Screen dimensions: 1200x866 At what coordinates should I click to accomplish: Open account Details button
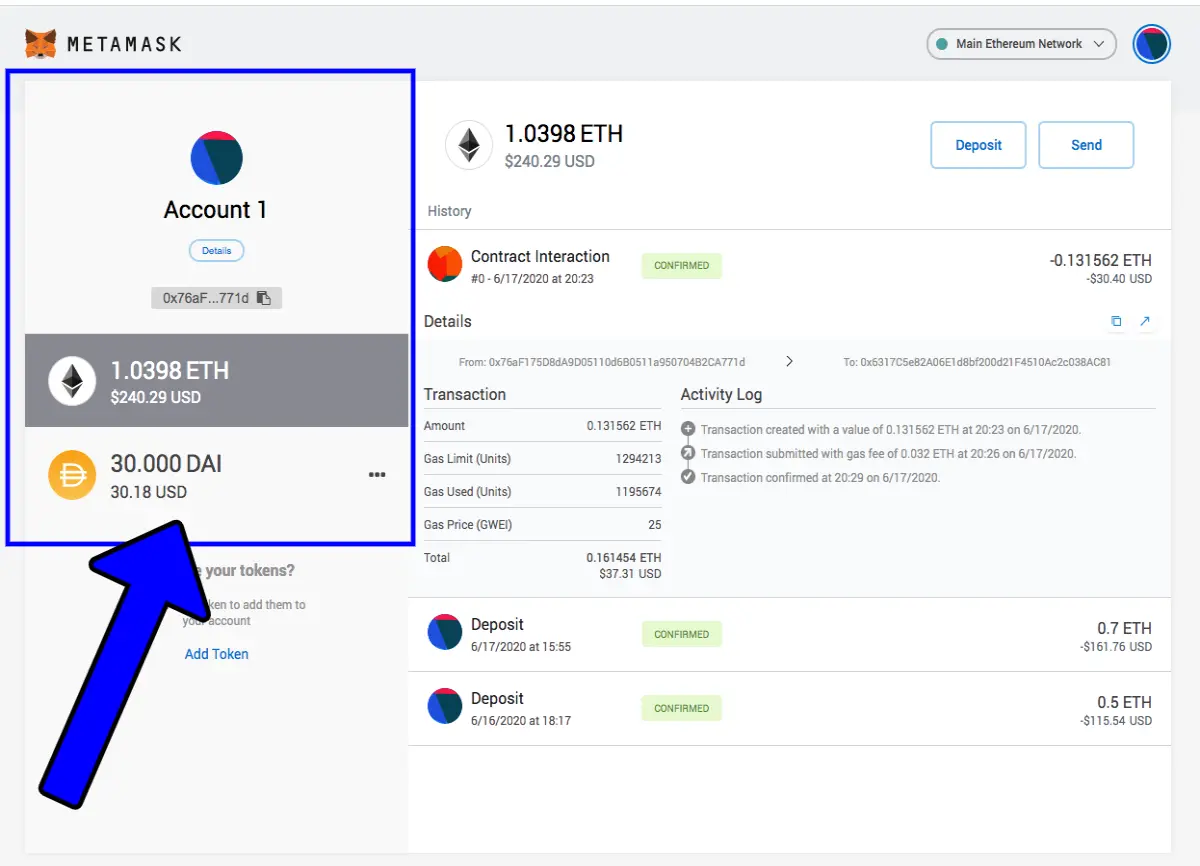(x=217, y=251)
